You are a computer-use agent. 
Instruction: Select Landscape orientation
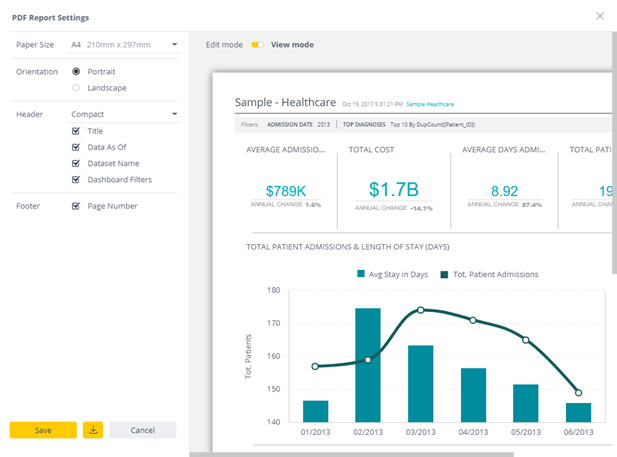click(76, 88)
